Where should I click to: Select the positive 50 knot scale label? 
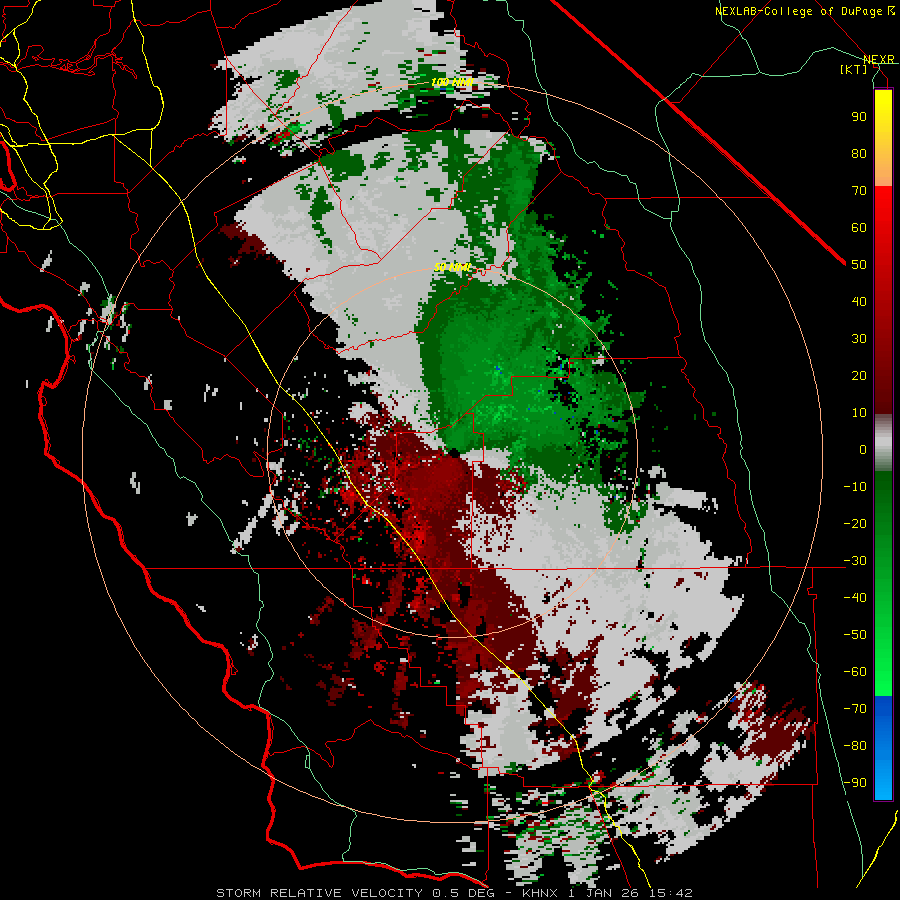pyautogui.click(x=859, y=265)
